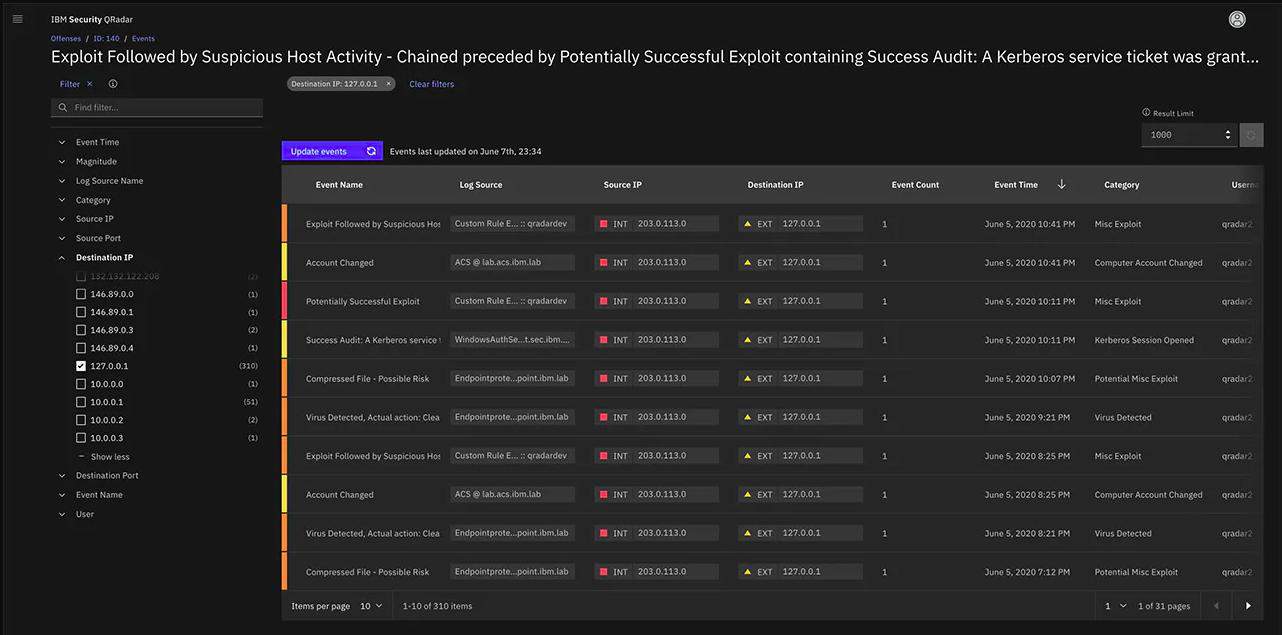
Task: Toggle the 146.89.0.0 checkbox
Action: tap(81, 294)
